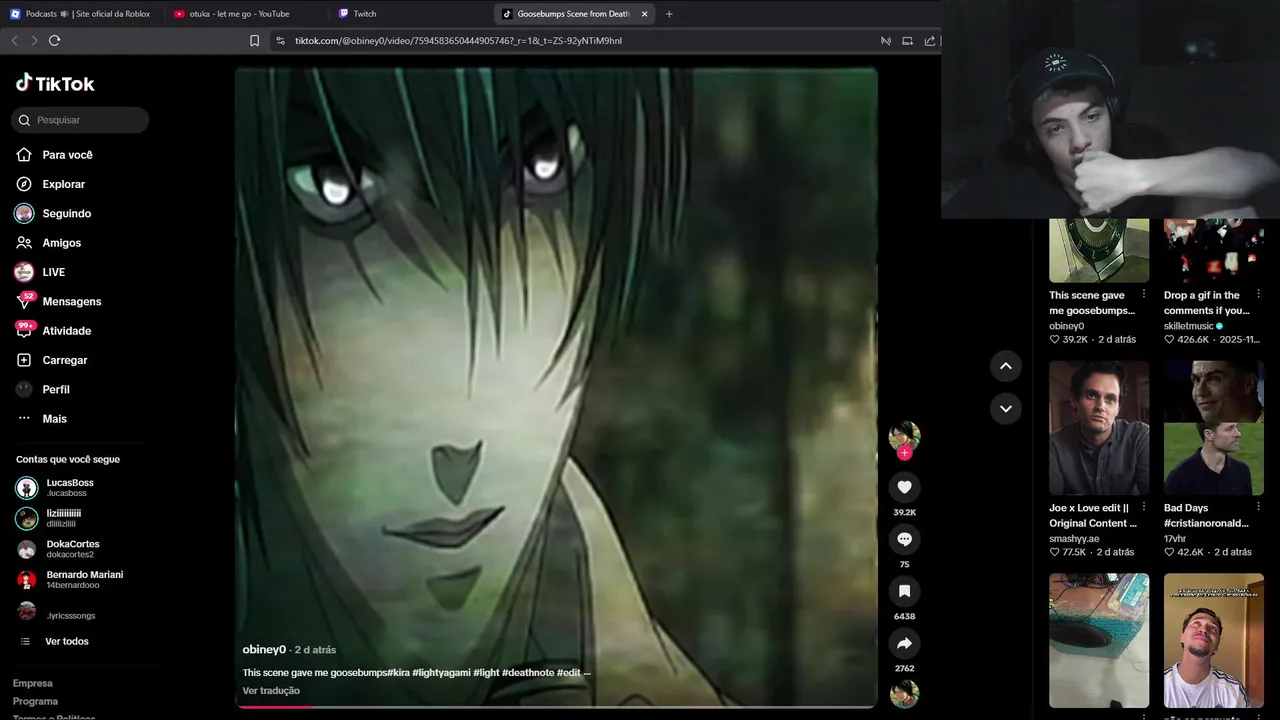Open skilletmusic creator name

click(1188, 326)
